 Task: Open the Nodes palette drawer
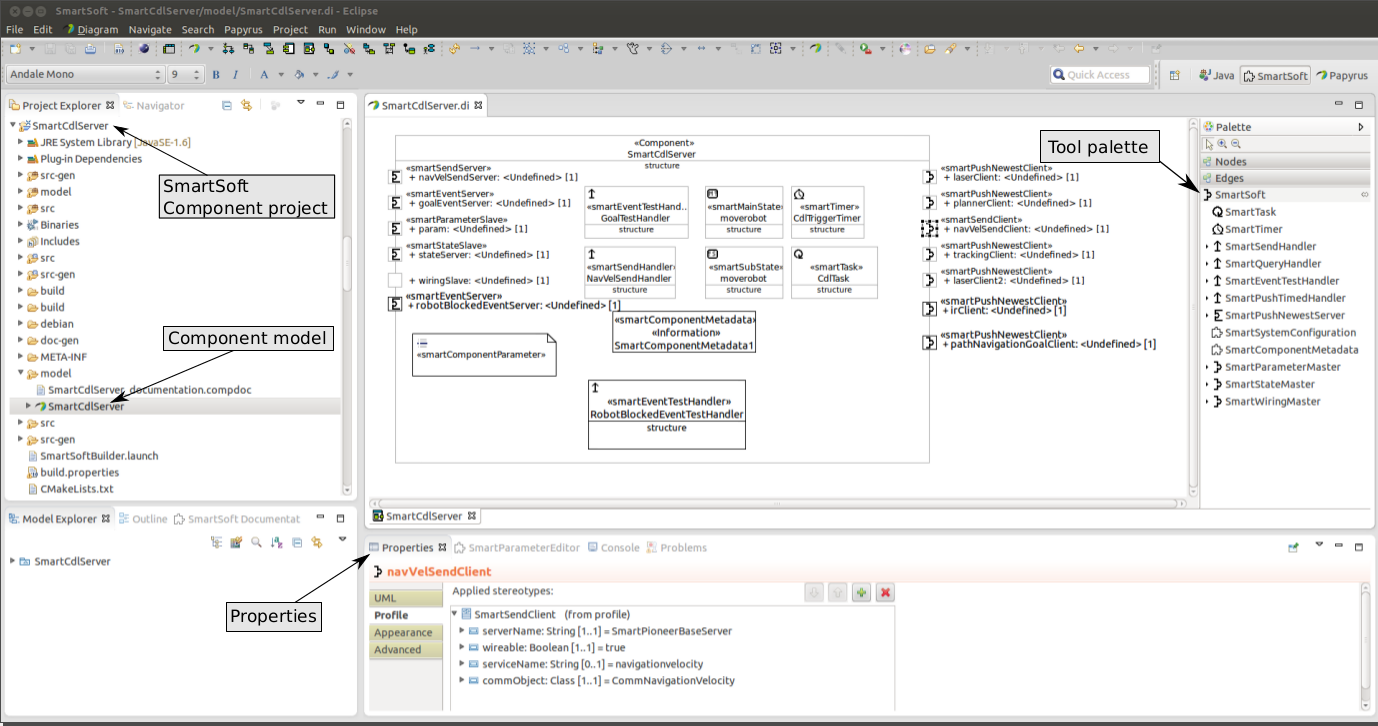pyautogui.click(x=1284, y=162)
